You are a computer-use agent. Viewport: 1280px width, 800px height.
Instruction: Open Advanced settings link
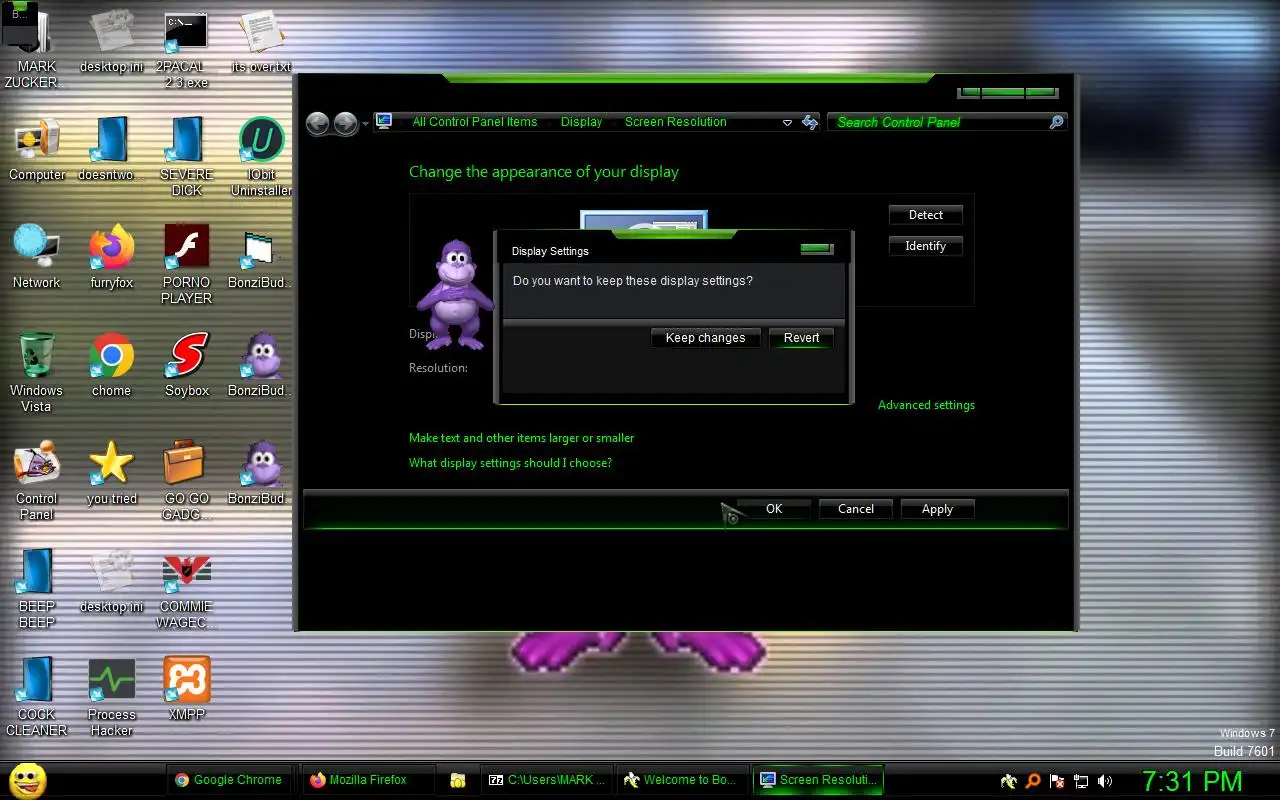click(x=926, y=405)
